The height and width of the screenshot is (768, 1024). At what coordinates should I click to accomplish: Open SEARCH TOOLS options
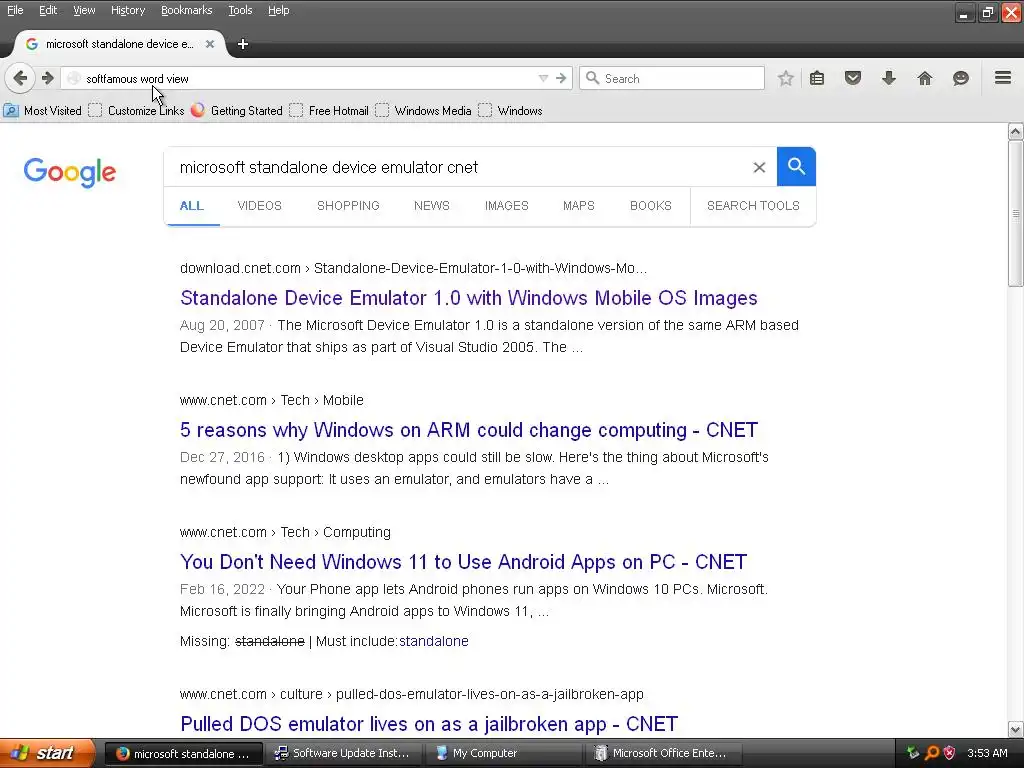click(x=753, y=206)
